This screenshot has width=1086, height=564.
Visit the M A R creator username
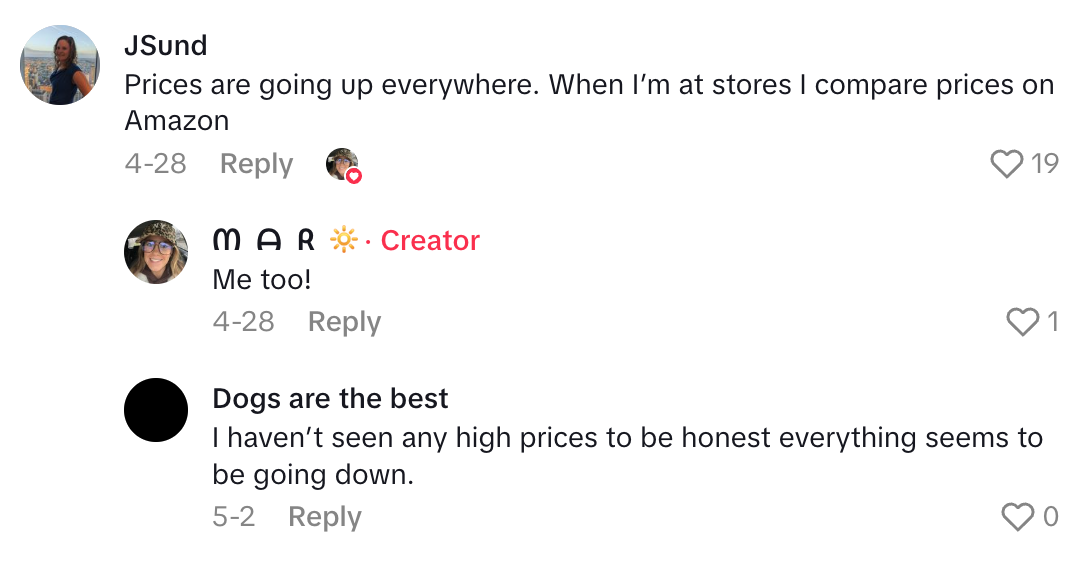(x=264, y=241)
